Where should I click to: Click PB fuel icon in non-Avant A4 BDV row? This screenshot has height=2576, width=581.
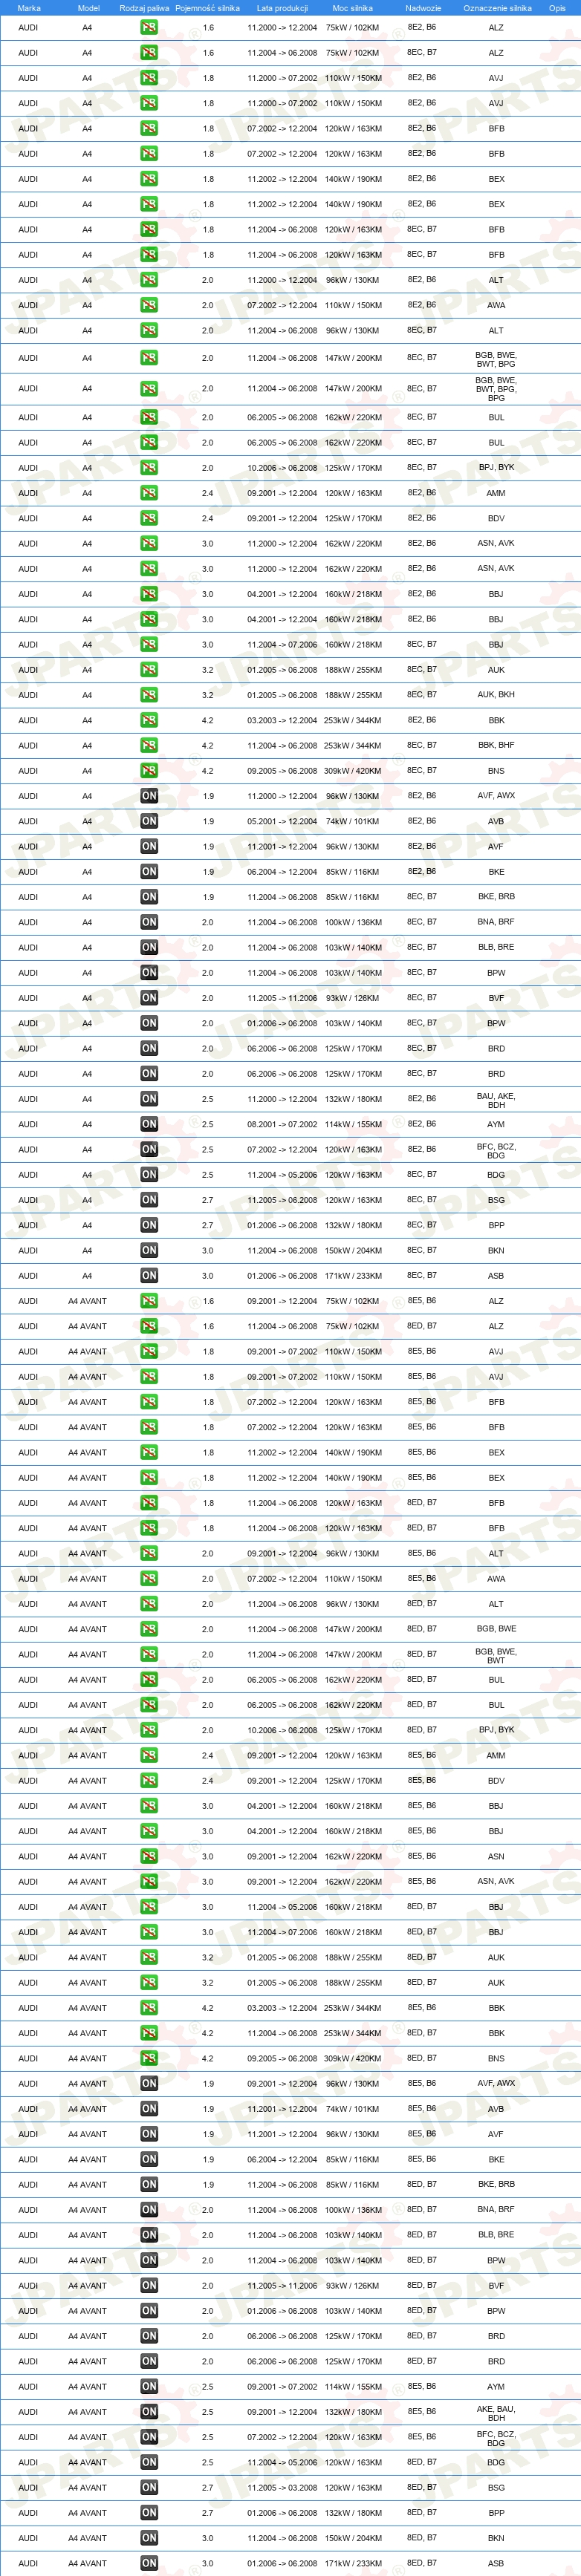click(148, 518)
